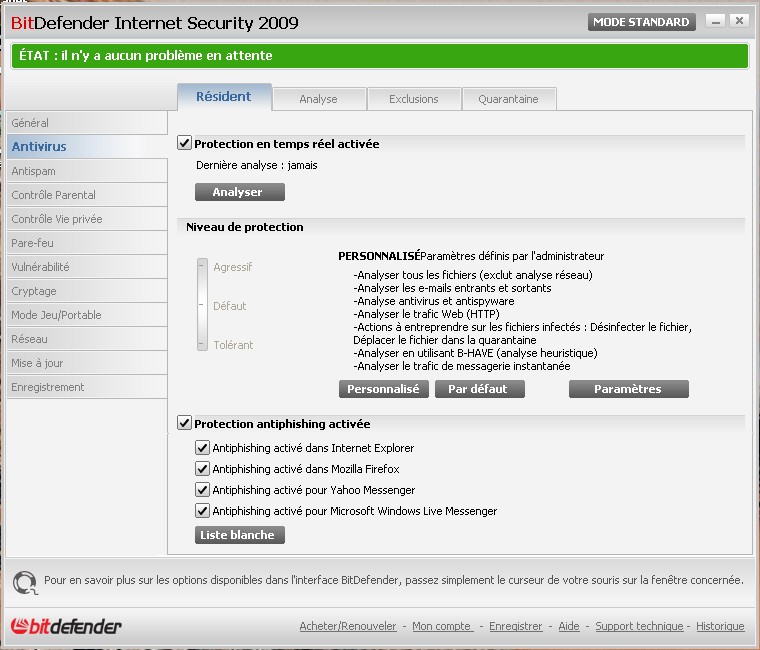Select Antispam in the sidebar
This screenshot has height=650, width=760.
tap(87, 171)
